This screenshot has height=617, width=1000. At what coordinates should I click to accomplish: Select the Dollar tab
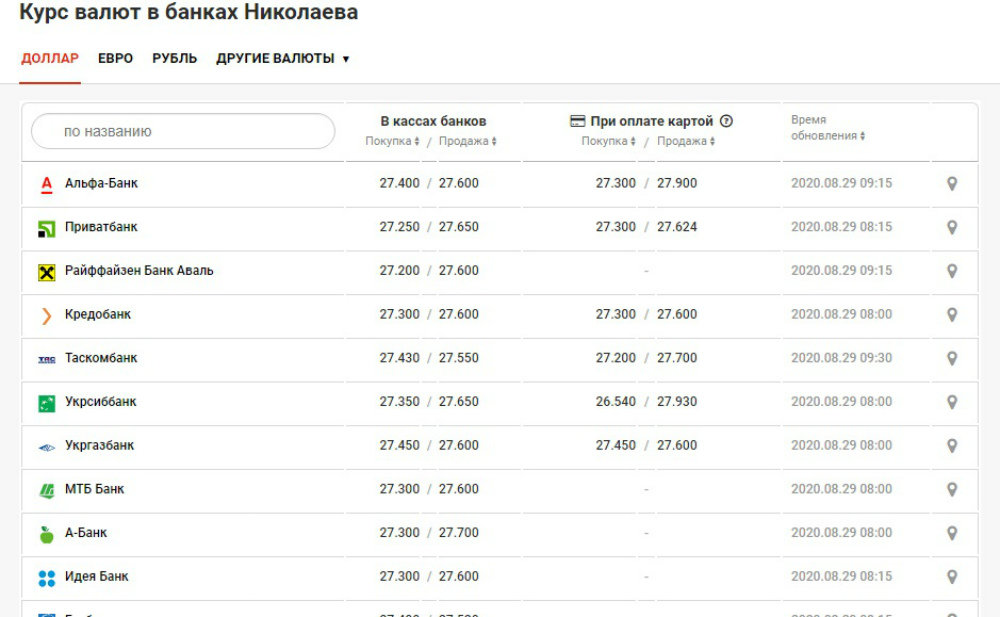[49, 59]
